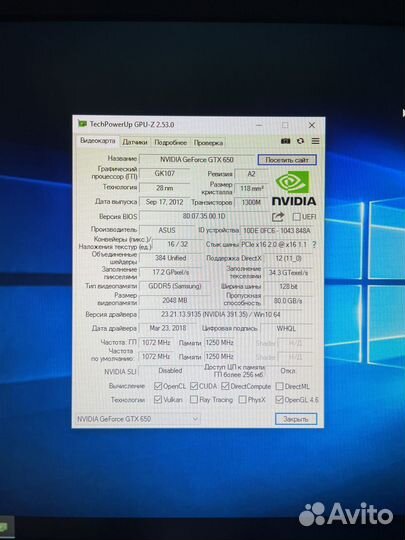Image resolution: width=405 pixels, height=540 pixels.
Task: Click the current GPU clock 1072 MHz field
Action: pos(156,342)
